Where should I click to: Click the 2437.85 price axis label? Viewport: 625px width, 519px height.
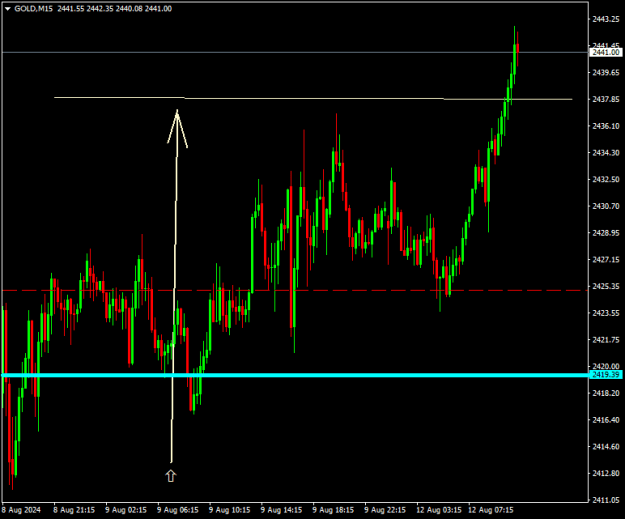pyautogui.click(x=606, y=99)
